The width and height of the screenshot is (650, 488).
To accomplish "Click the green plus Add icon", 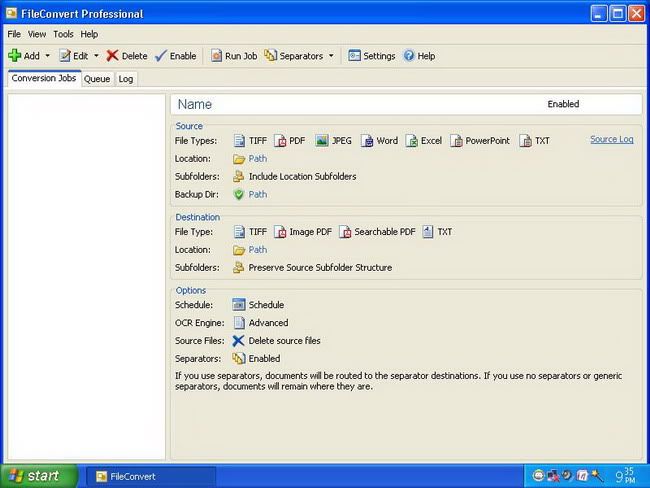I will (x=15, y=56).
